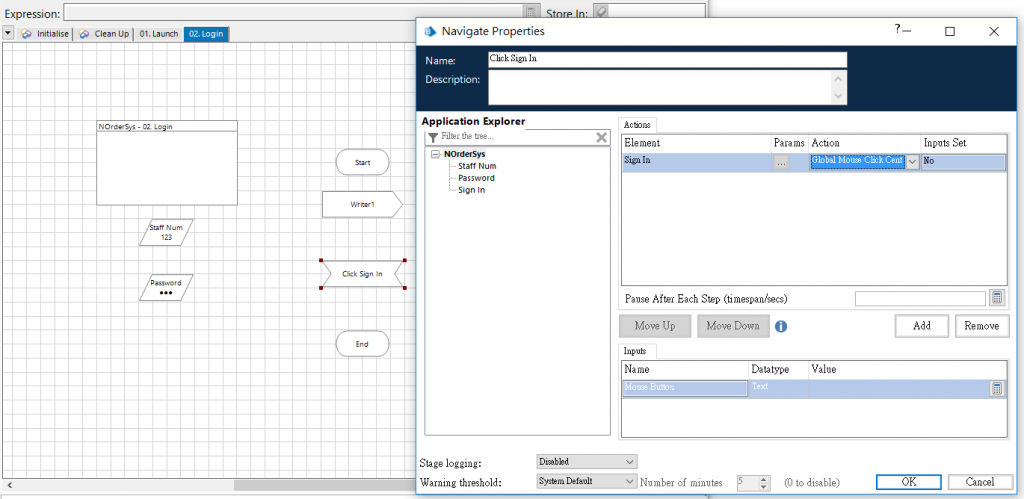Open the page list dropdown arrow left of Initialise

pyautogui.click(x=7, y=33)
